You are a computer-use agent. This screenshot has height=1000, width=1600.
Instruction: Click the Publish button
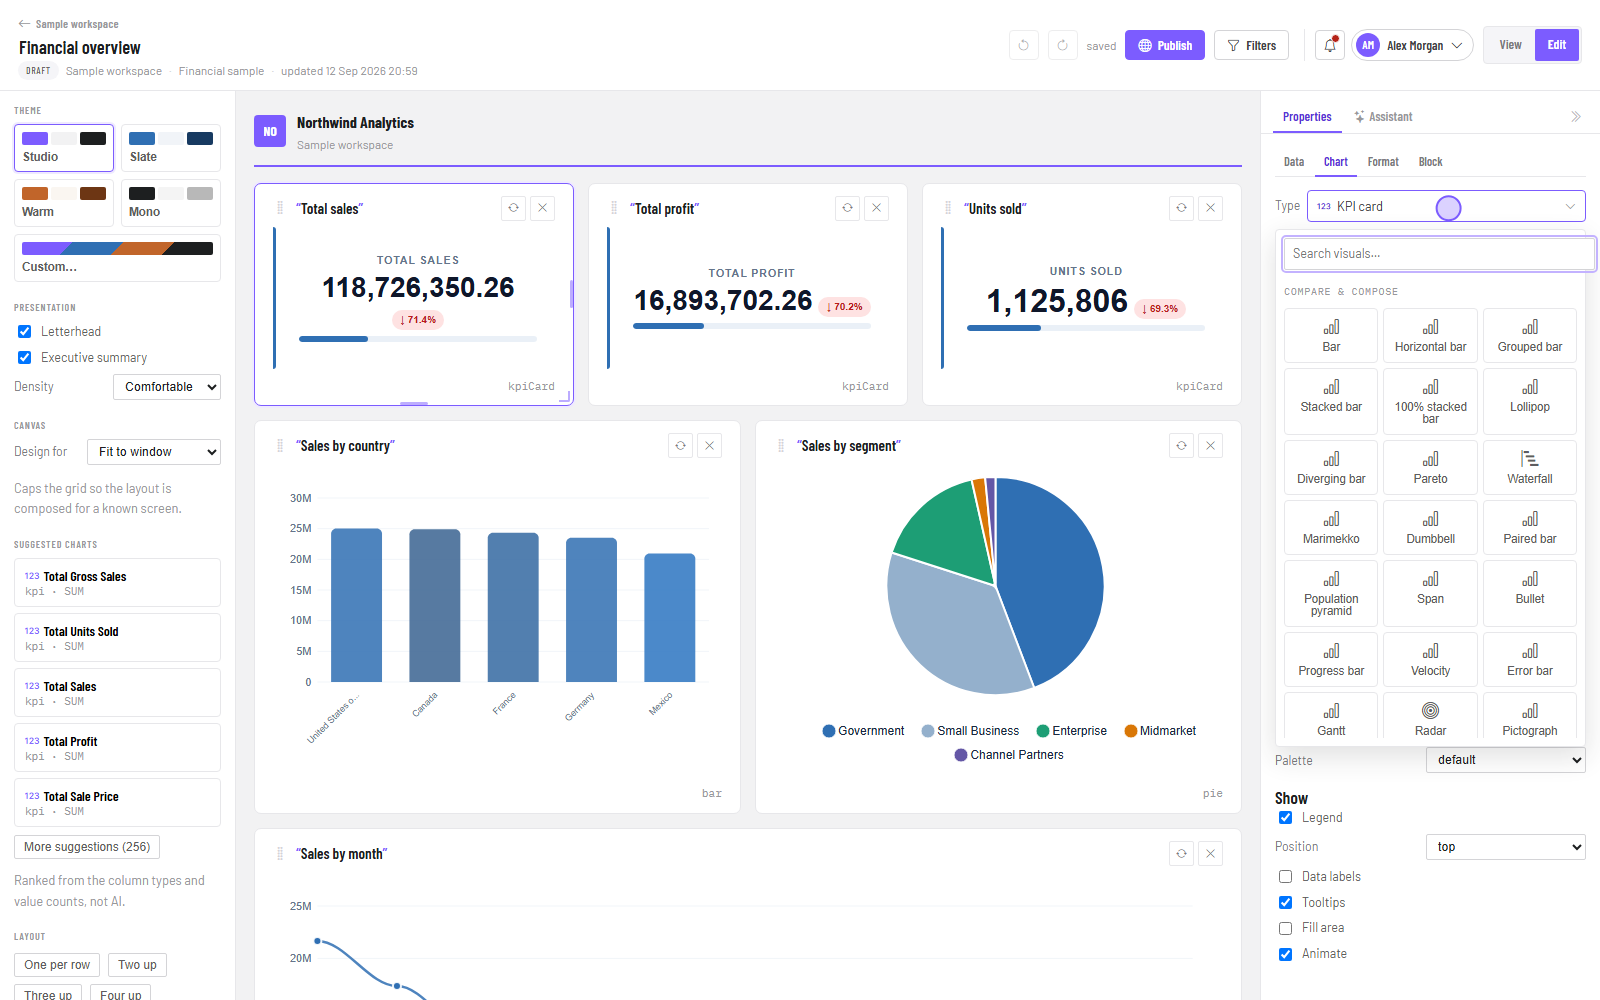click(1165, 45)
